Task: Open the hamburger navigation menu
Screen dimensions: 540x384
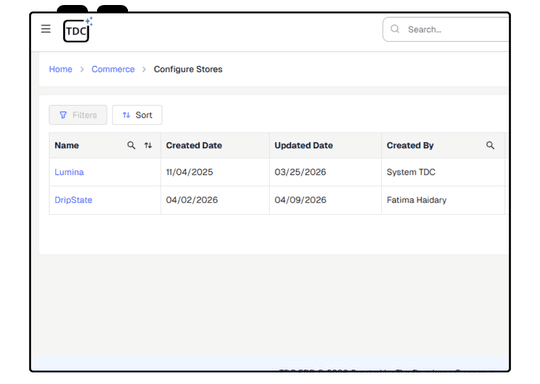Action: click(x=46, y=29)
